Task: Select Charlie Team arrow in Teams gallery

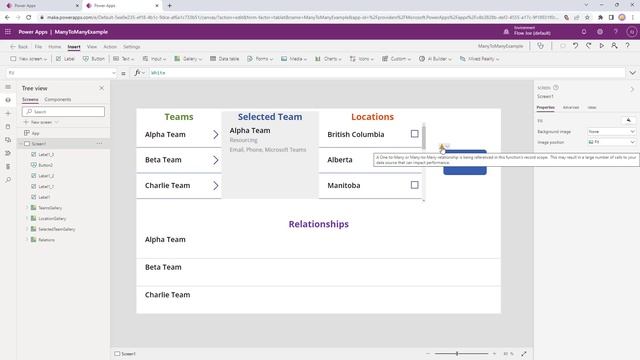Action: tap(216, 185)
